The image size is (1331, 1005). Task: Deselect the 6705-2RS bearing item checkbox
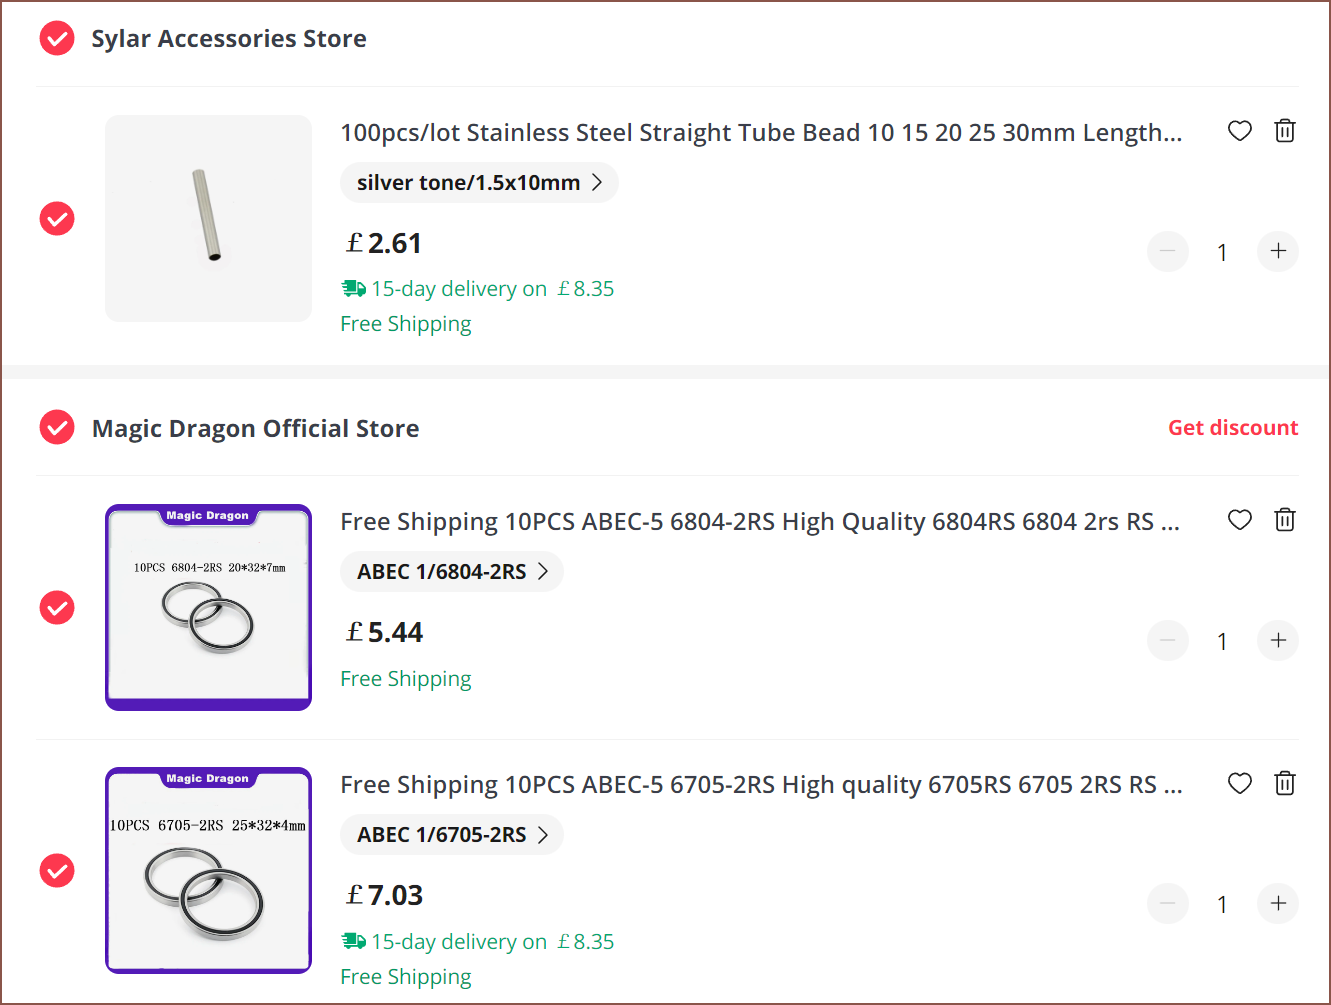[x=57, y=871]
